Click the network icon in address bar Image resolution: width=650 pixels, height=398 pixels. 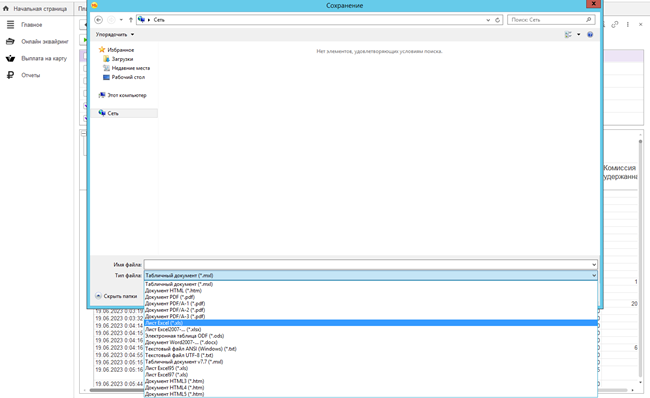click(x=141, y=19)
